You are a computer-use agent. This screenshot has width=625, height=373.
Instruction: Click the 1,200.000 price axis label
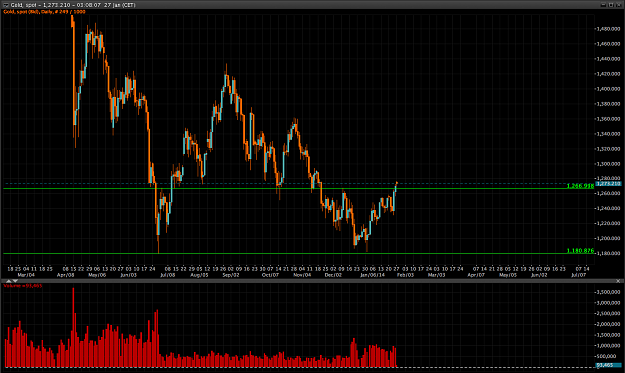609,238
